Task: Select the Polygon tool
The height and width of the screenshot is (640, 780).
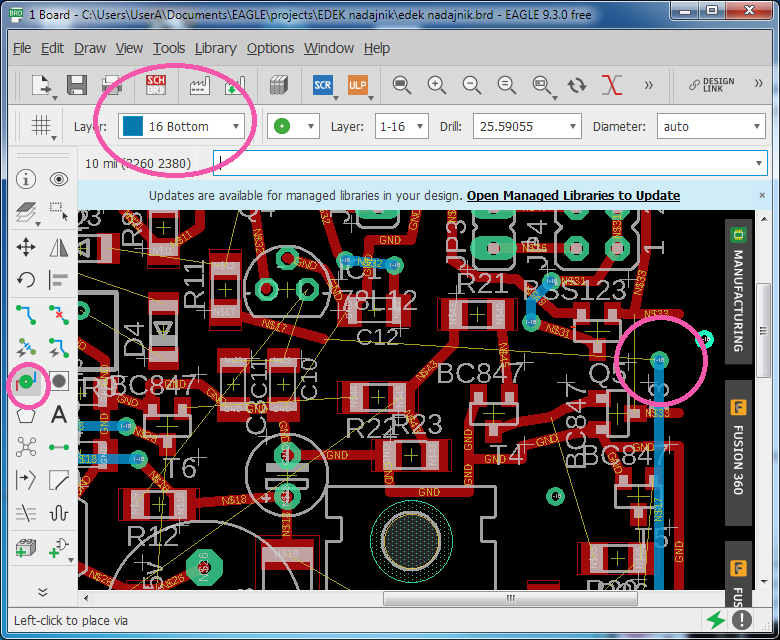Action: tap(26, 414)
